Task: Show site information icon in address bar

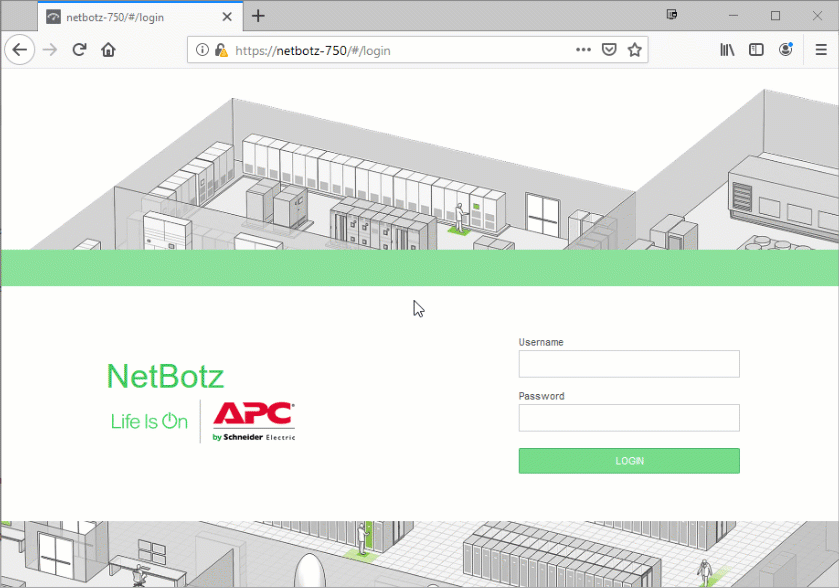Action: tap(202, 50)
